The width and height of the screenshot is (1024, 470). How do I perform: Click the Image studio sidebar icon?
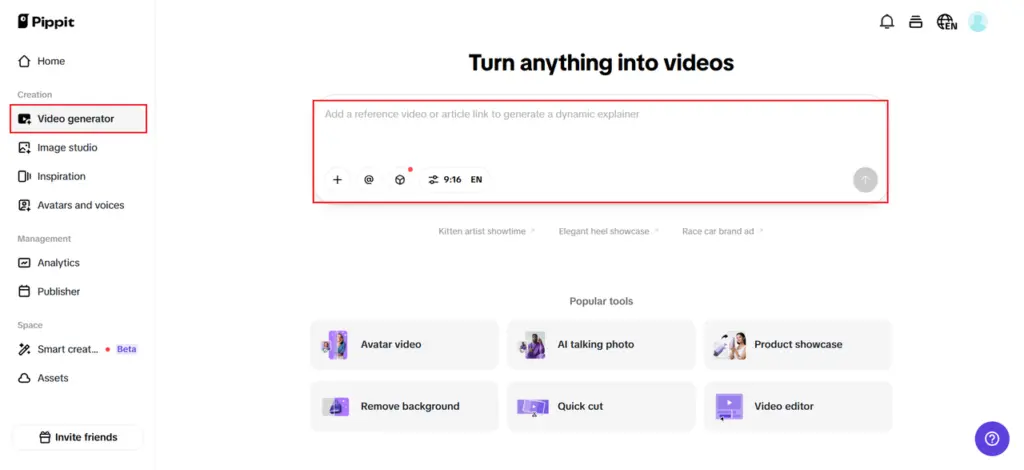click(x=24, y=148)
